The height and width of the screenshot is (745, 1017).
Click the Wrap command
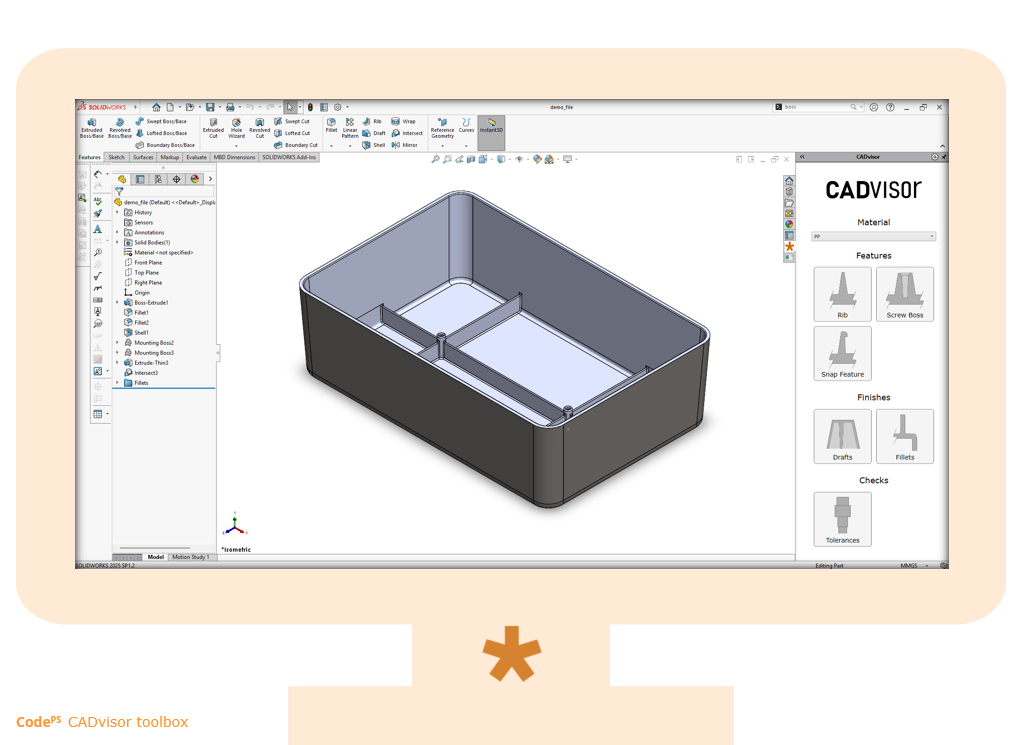point(403,121)
